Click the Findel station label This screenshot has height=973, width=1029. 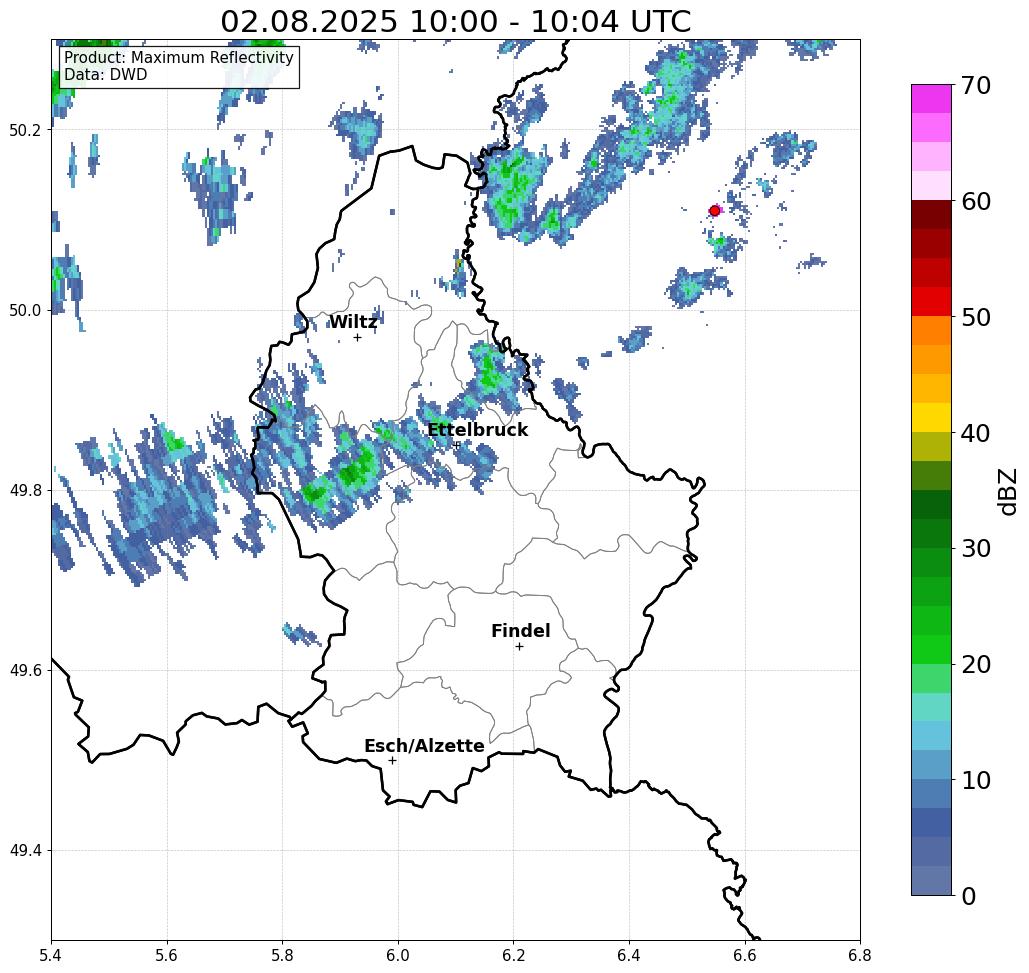[520, 631]
